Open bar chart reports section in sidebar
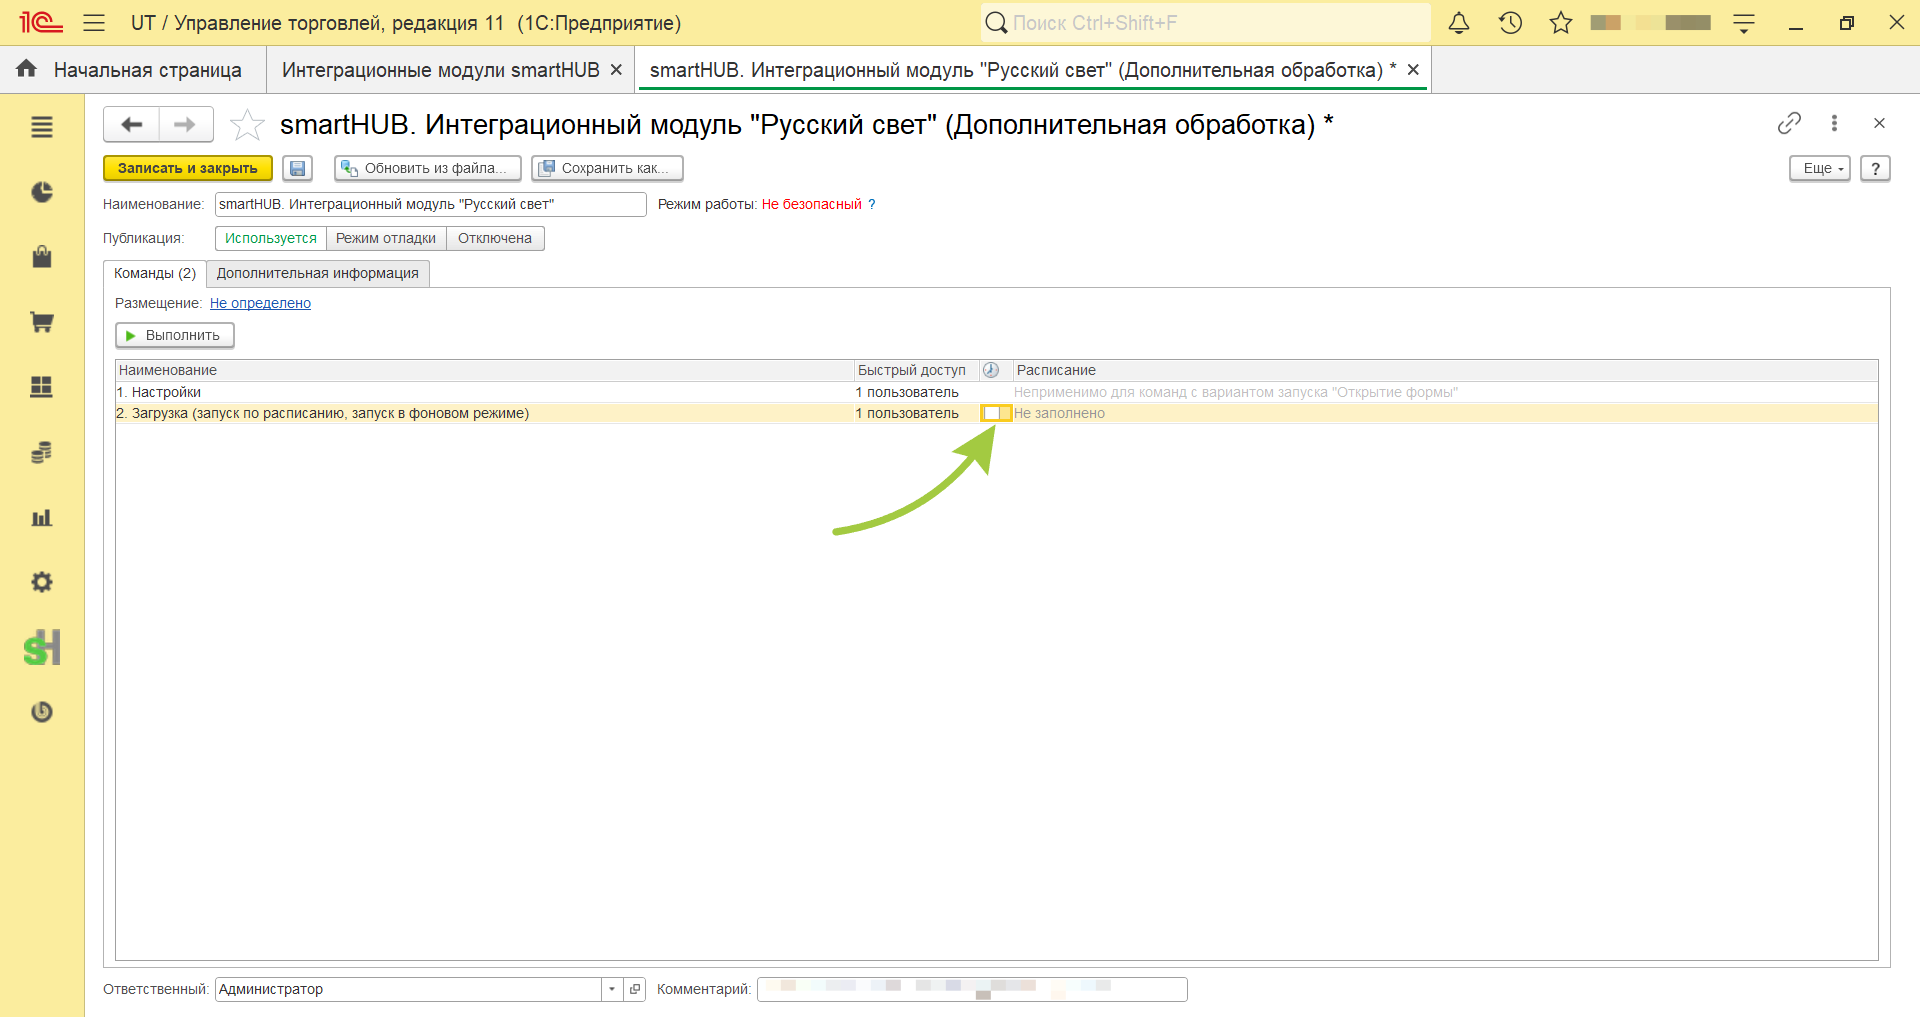Image resolution: width=1920 pixels, height=1017 pixels. click(x=42, y=517)
